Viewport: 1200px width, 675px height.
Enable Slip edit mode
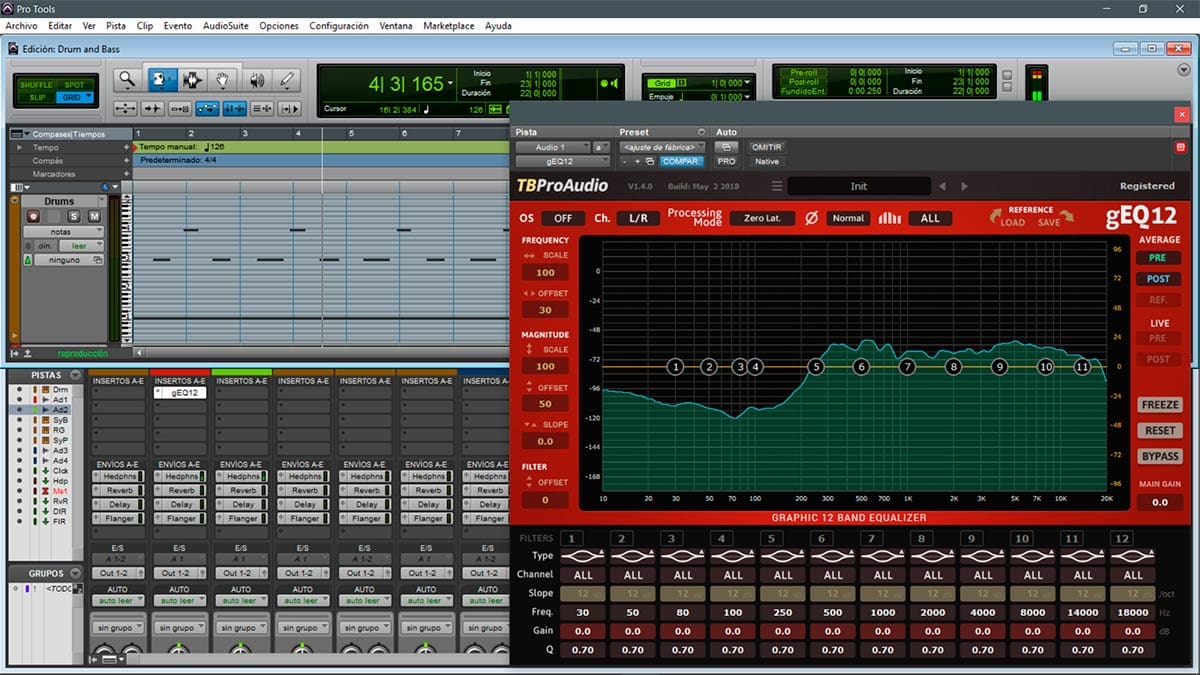(37, 97)
